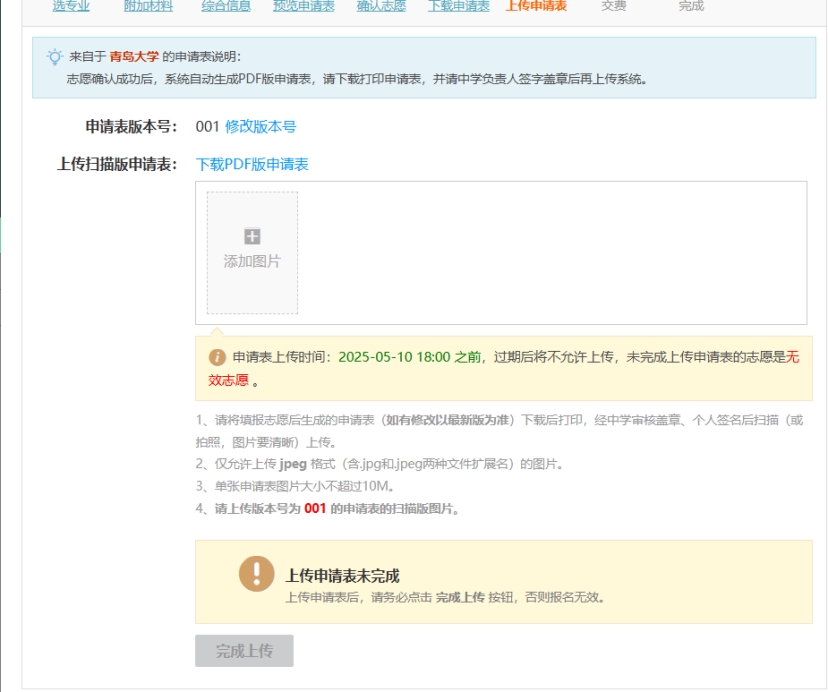
Task: Click the 青岛大学 name in notice
Action: pos(134,57)
